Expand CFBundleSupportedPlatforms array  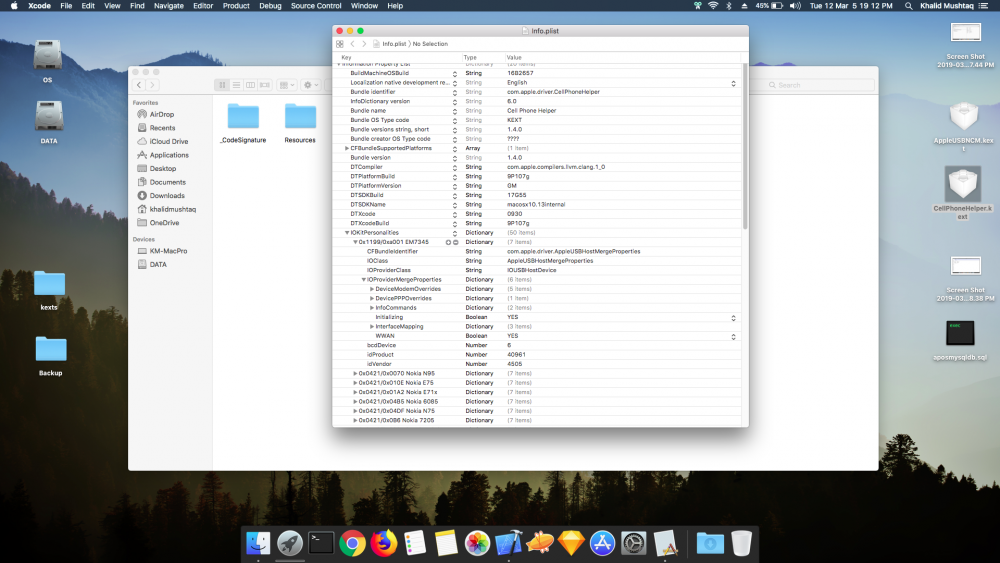pos(347,148)
